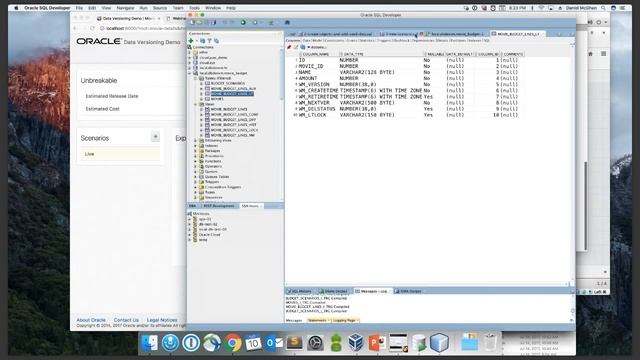Expand the Functions tree node
This screenshot has height=360, width=640.
tap(196, 161)
